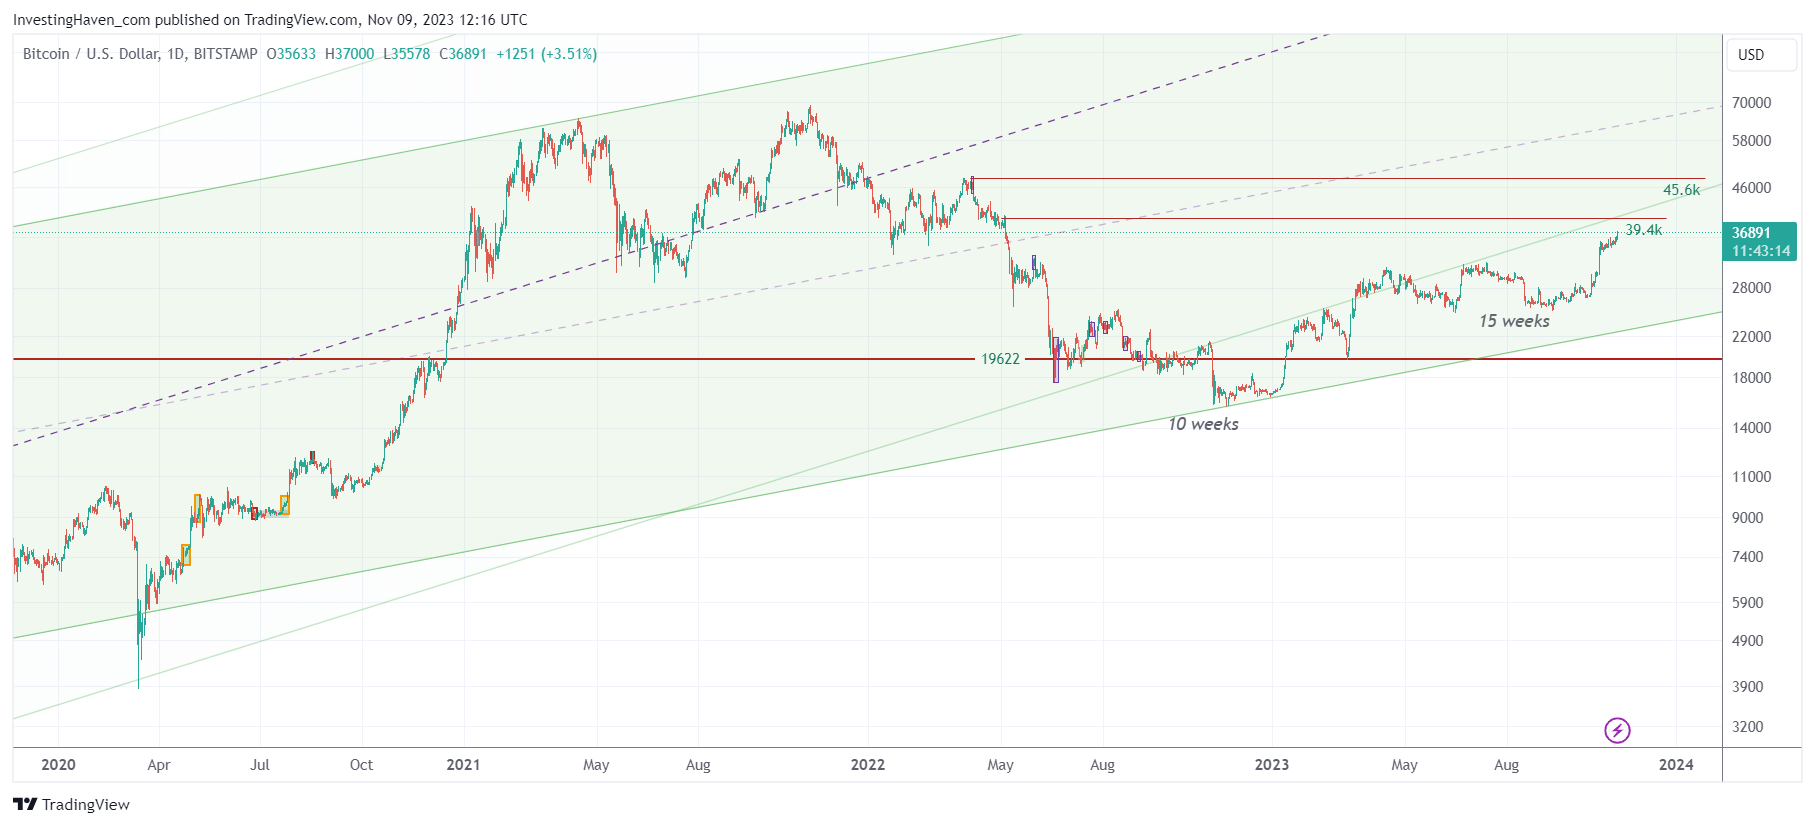Click the countdown timer 11:43:14
Image resolution: width=1815 pixels, height=826 pixels.
[1761, 251]
